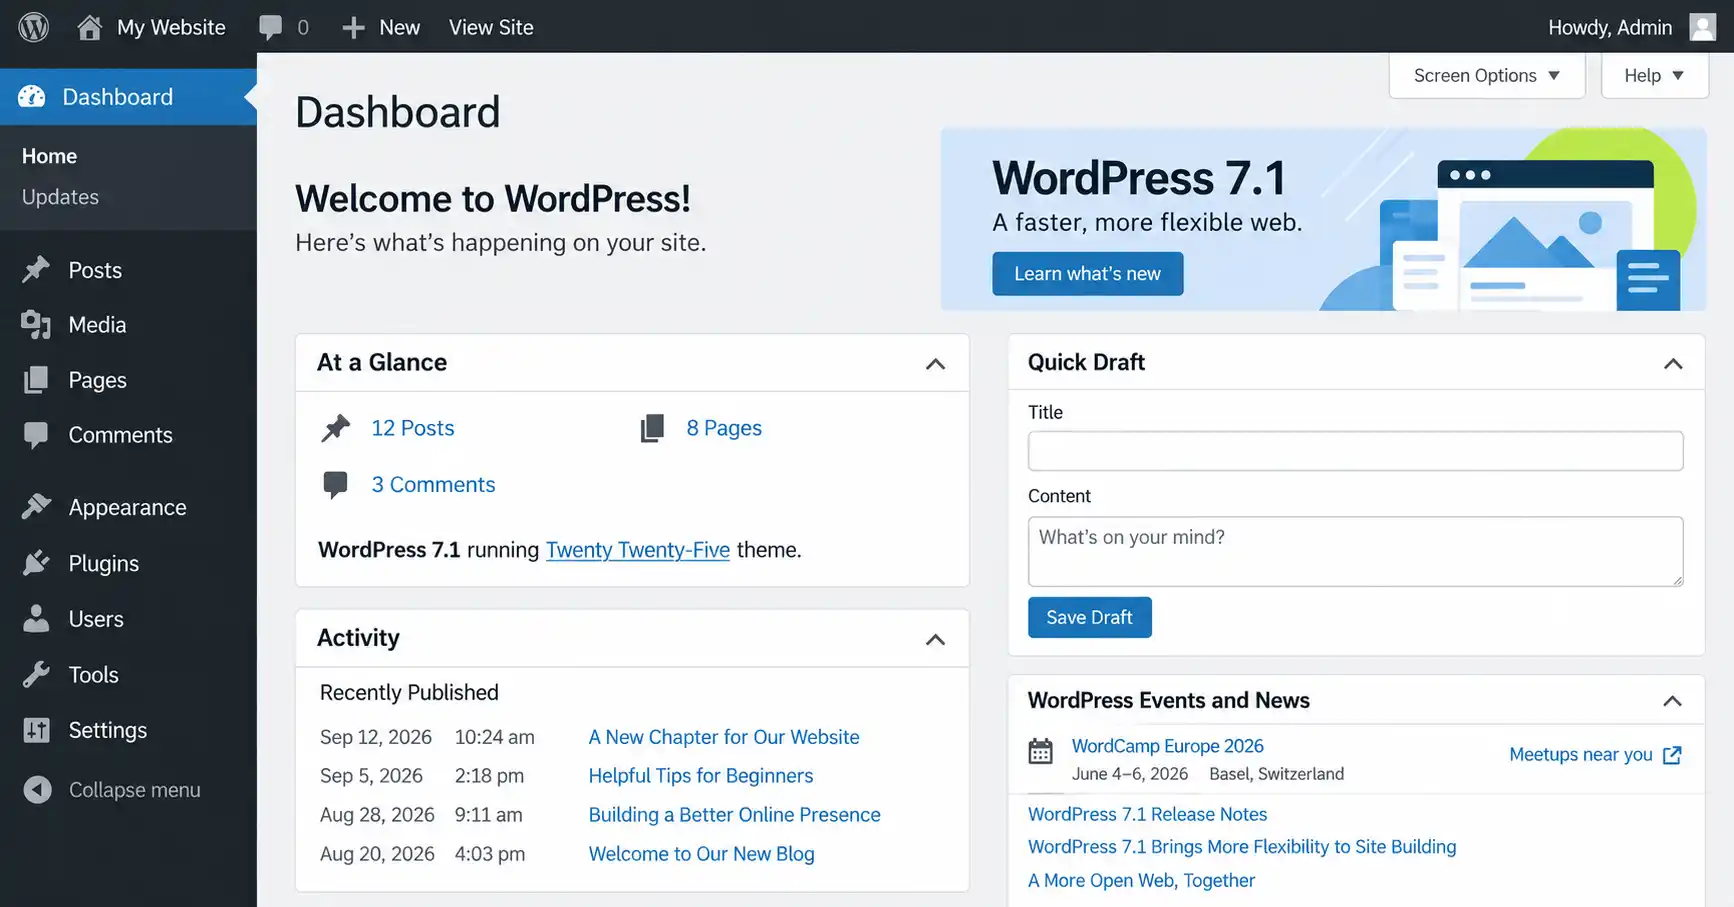The width and height of the screenshot is (1734, 907).
Task: Open the WordPress logo menu
Action: tap(34, 27)
